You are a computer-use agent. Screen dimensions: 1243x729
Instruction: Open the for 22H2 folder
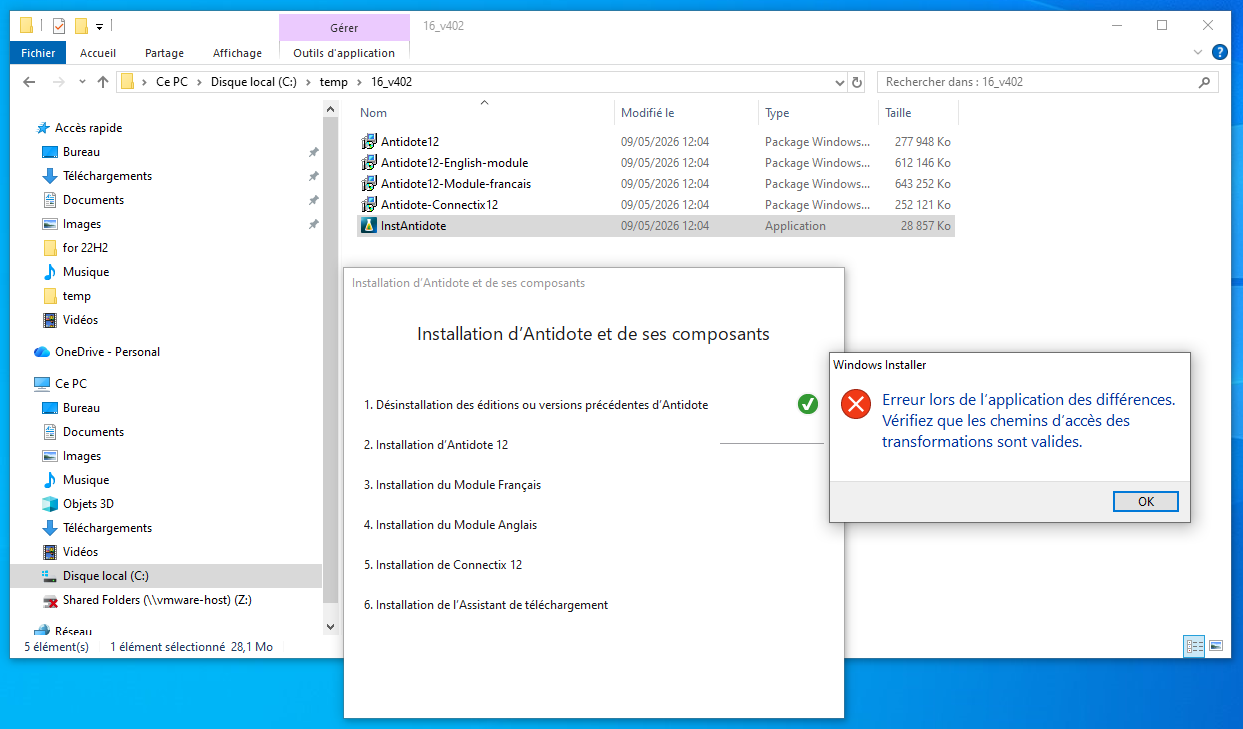coord(85,248)
